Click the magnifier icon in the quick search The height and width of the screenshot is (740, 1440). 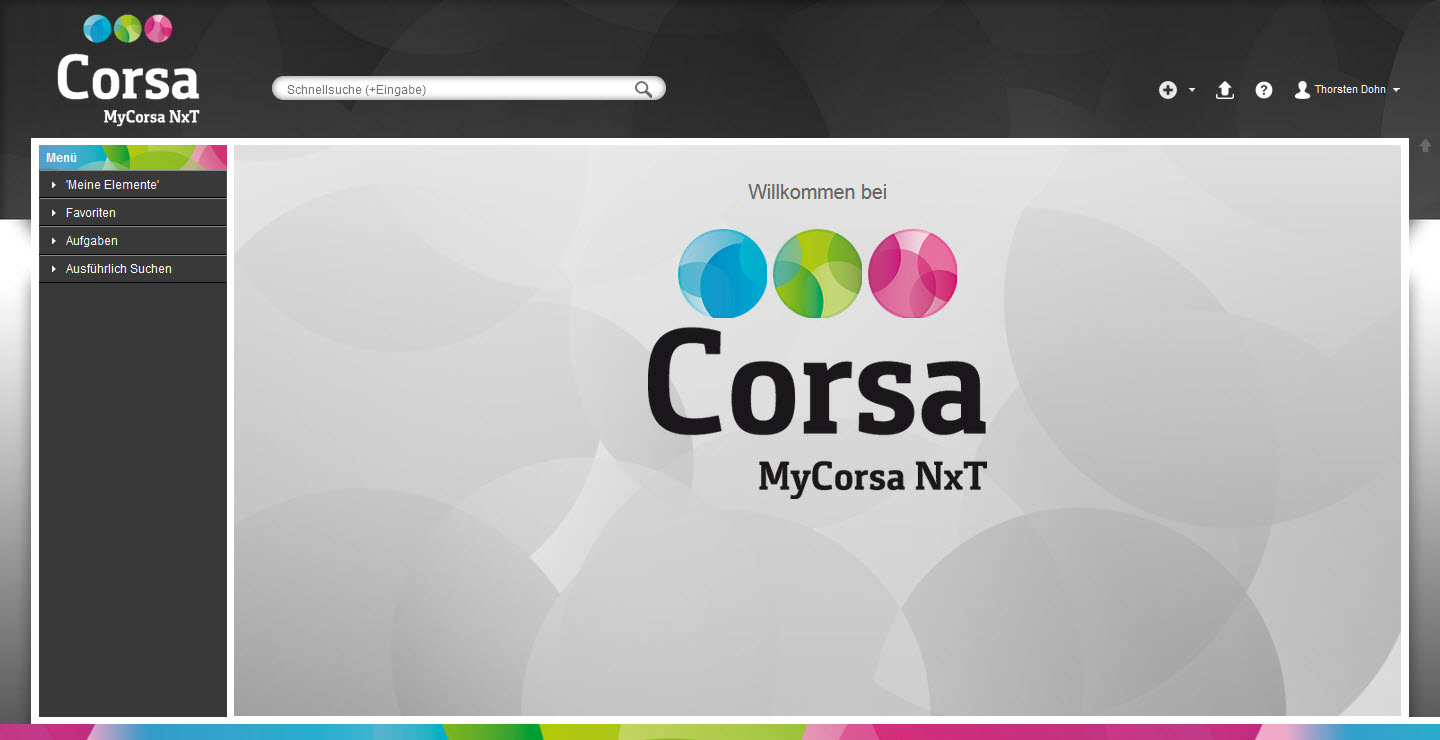(x=643, y=89)
